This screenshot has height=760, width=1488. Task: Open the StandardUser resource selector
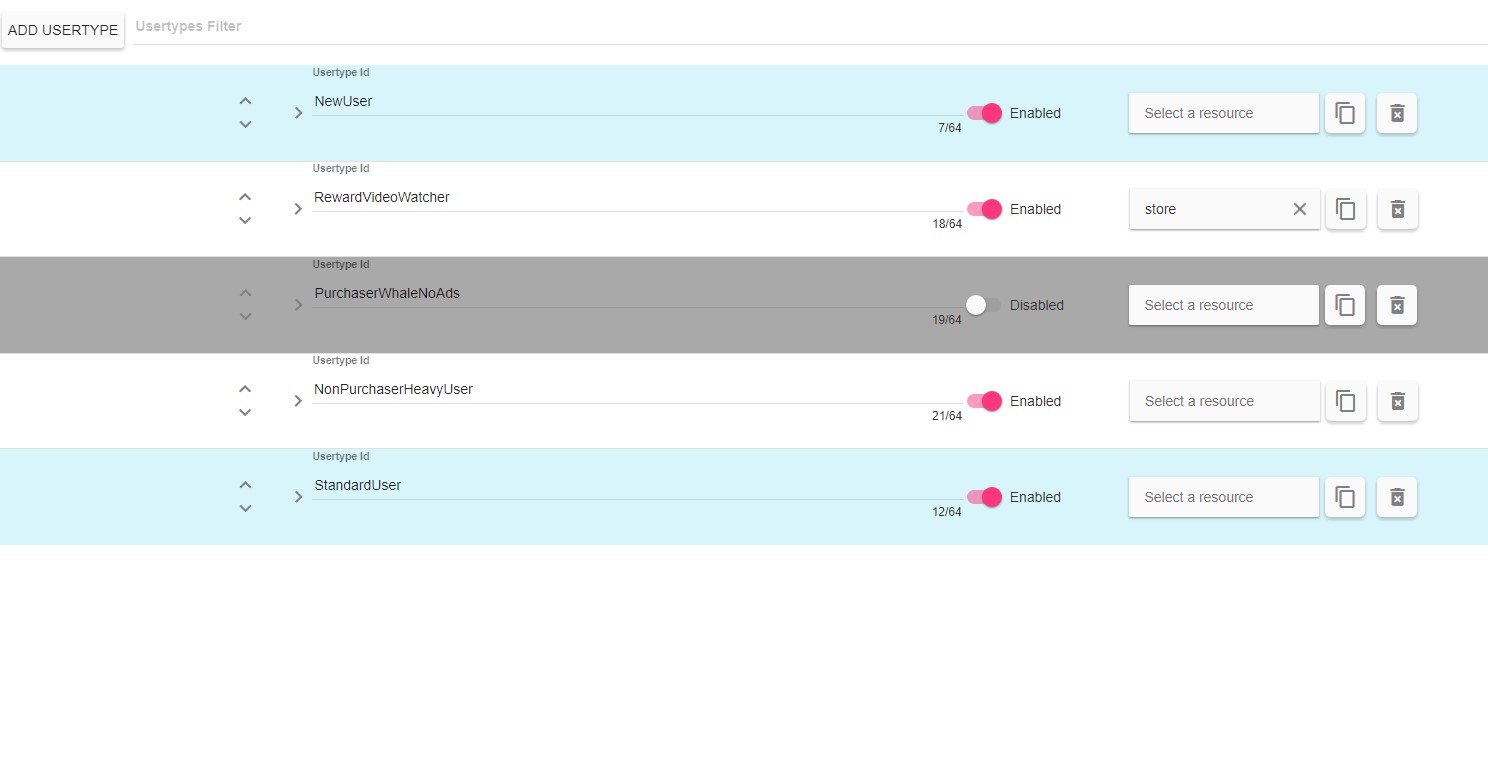click(x=1223, y=497)
